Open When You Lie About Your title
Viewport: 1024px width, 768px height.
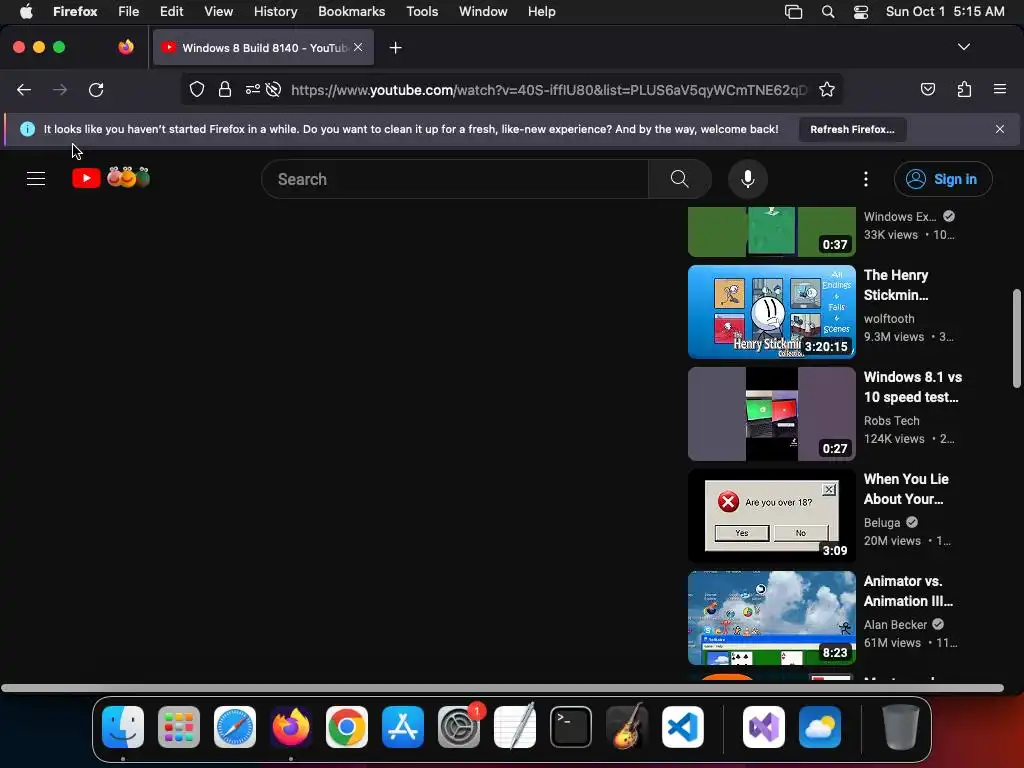pyautogui.click(x=906, y=488)
